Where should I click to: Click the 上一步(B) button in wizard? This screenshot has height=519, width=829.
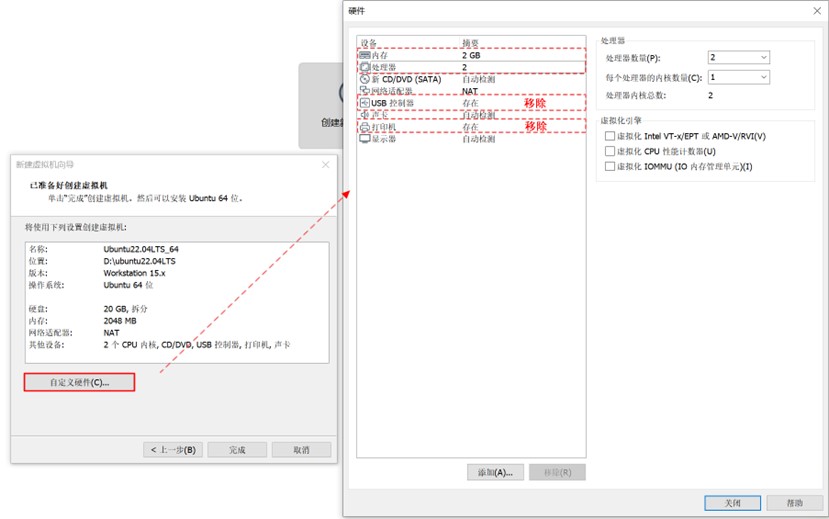click(x=173, y=450)
